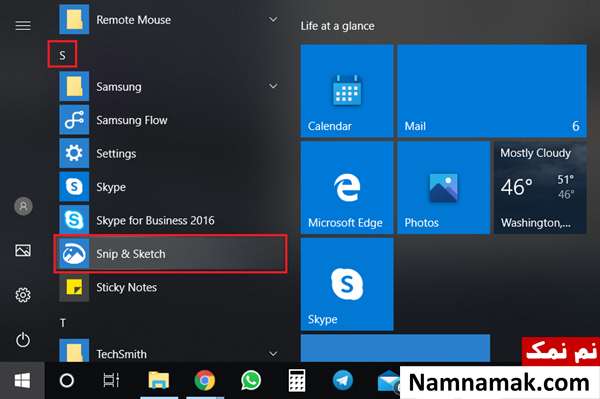Click the S letter group header
Screen dimensions: 600x399
62,55
